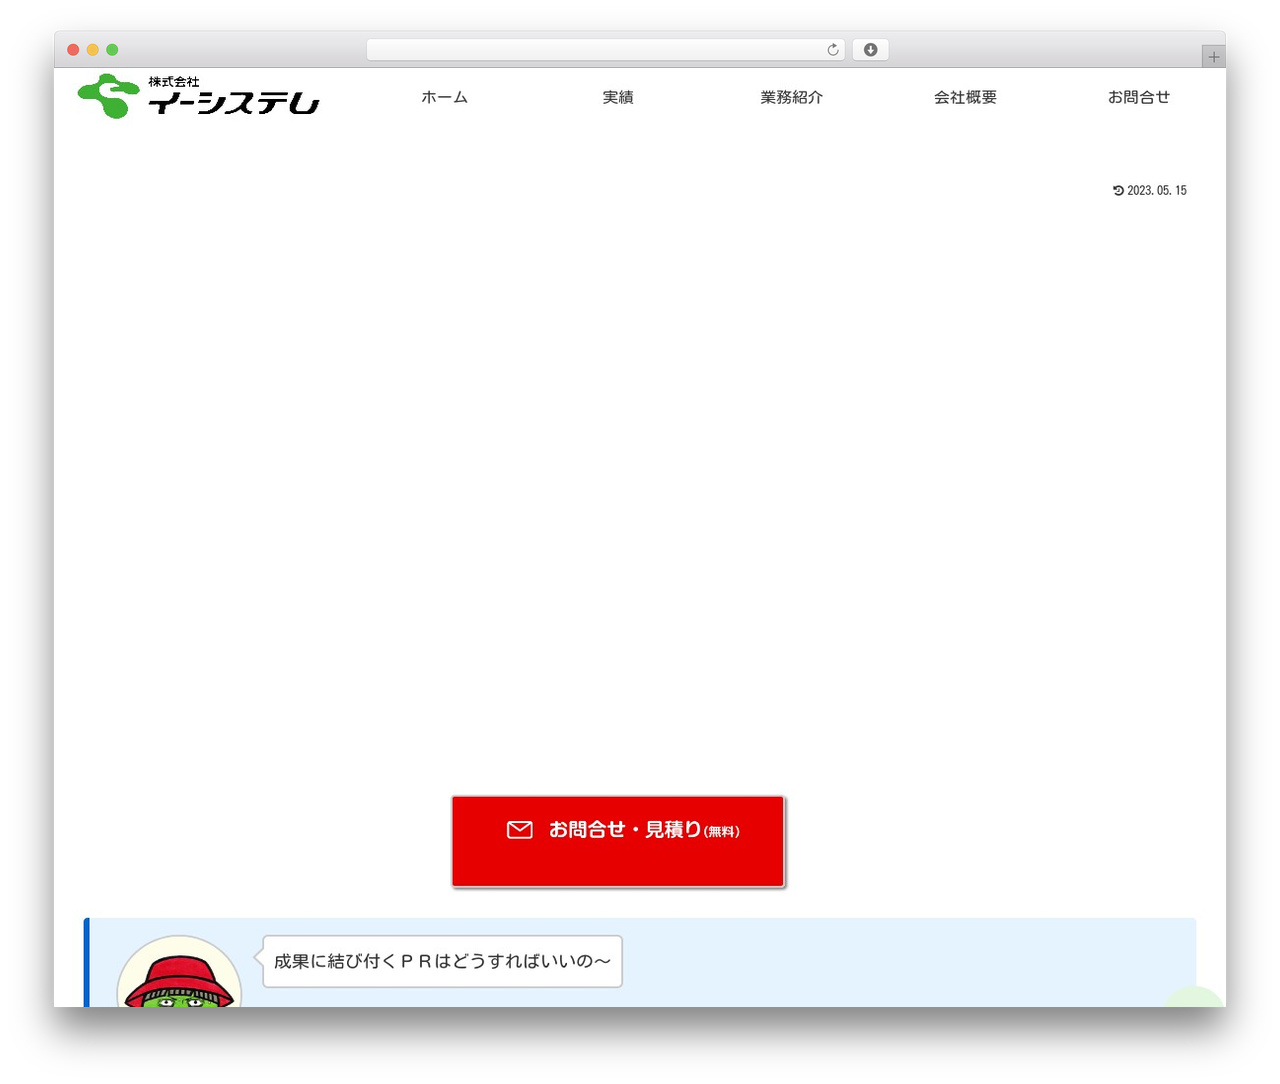Screen dimensions: 1280x1084
Task: Focus the browser address bar
Action: point(605,50)
